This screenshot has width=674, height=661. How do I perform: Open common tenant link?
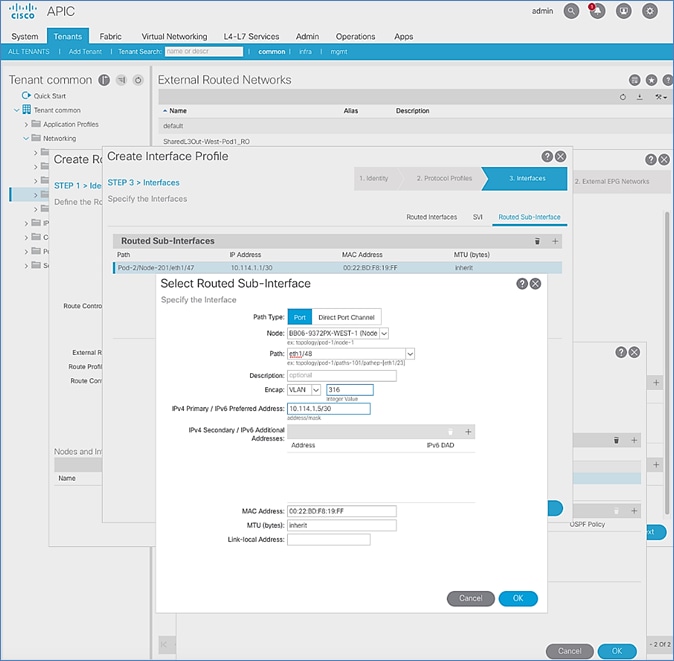272,52
